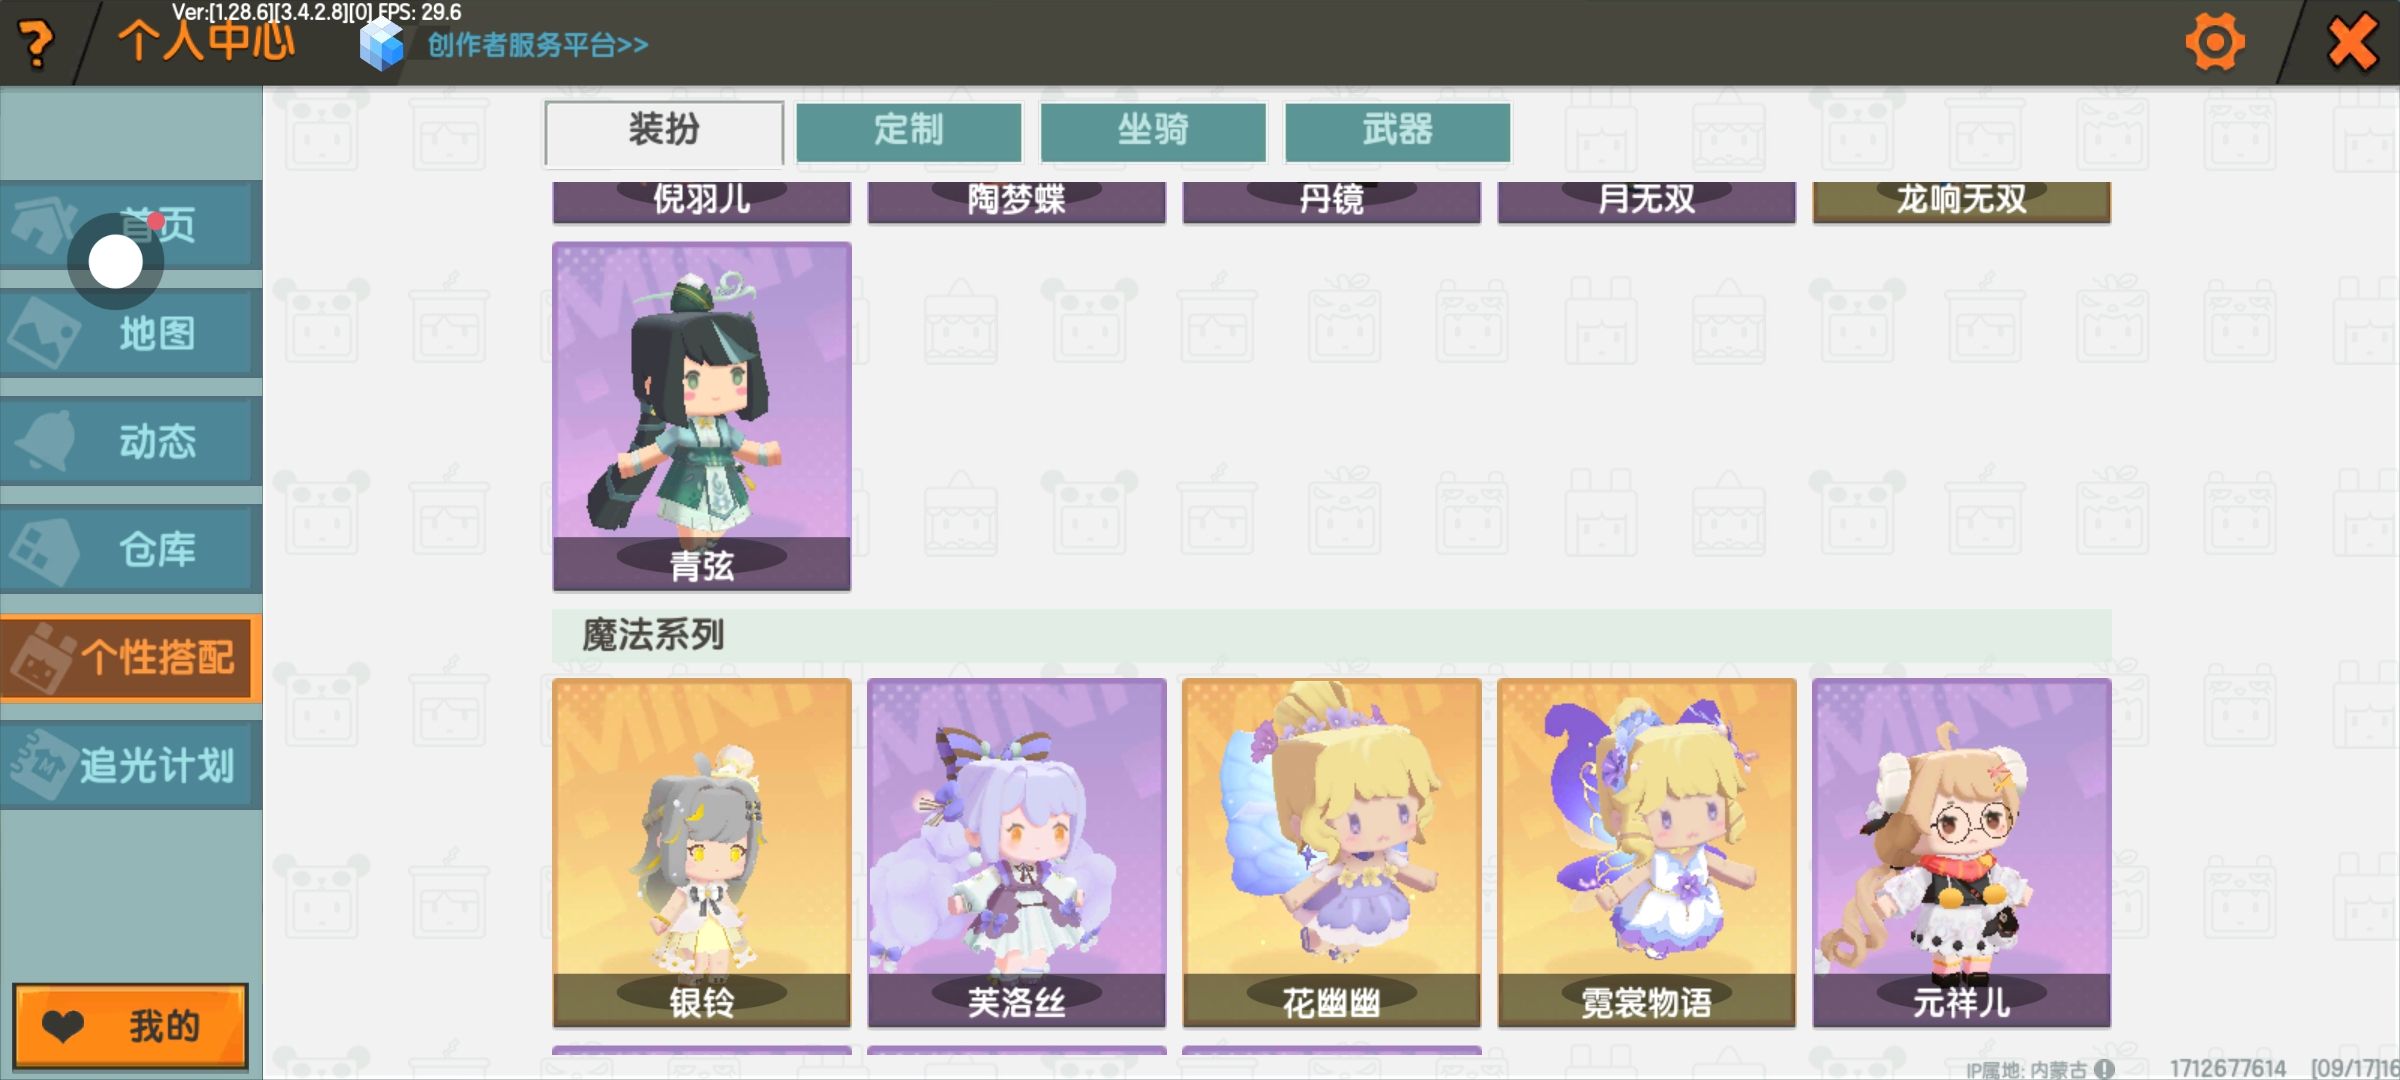Choose the 芙洛丝 costume thumbnail
The height and width of the screenshot is (1080, 2400).
point(1017,853)
